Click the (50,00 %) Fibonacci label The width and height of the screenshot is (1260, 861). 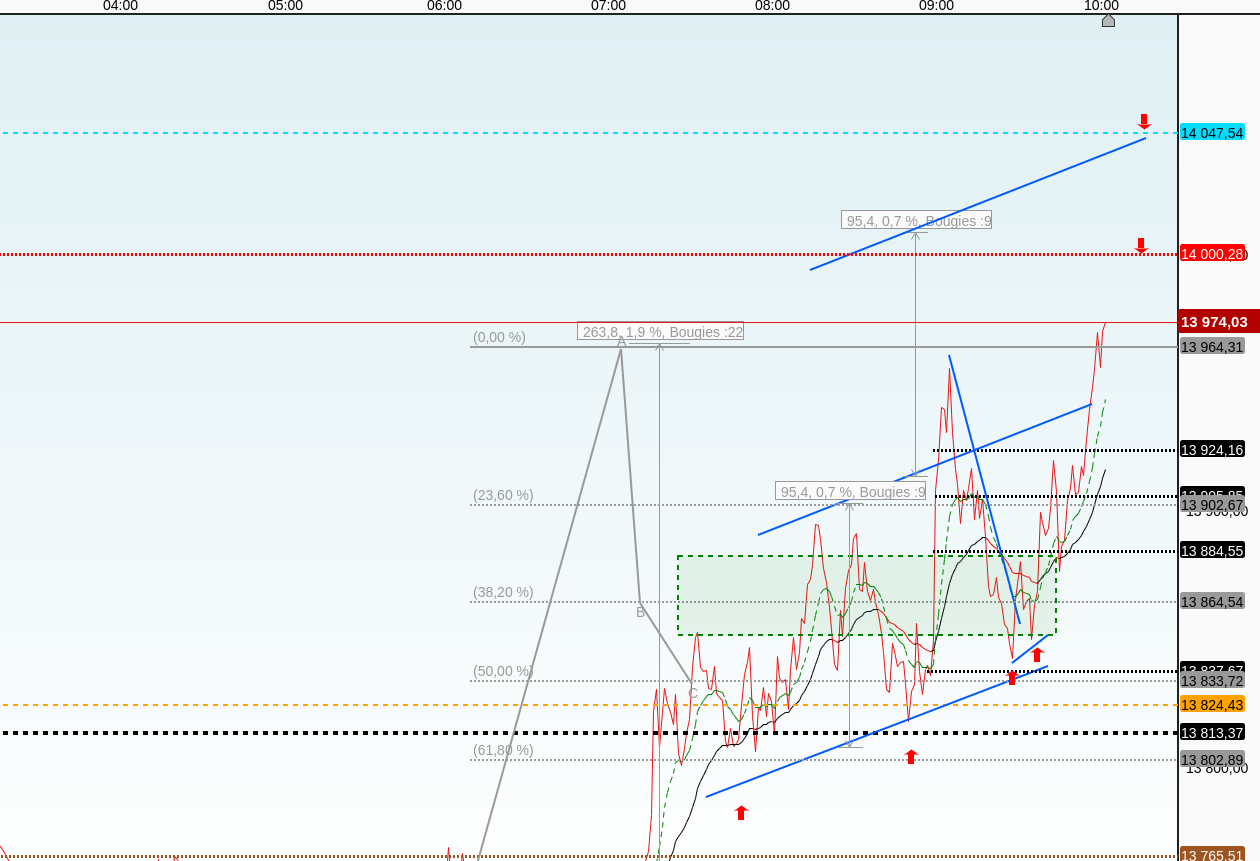coord(503,671)
